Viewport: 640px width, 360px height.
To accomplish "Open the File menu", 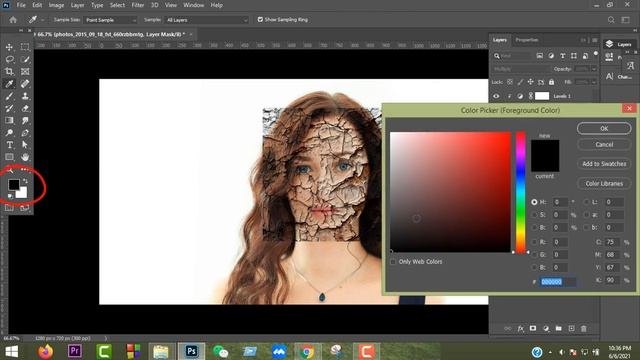I will click(x=21, y=5).
